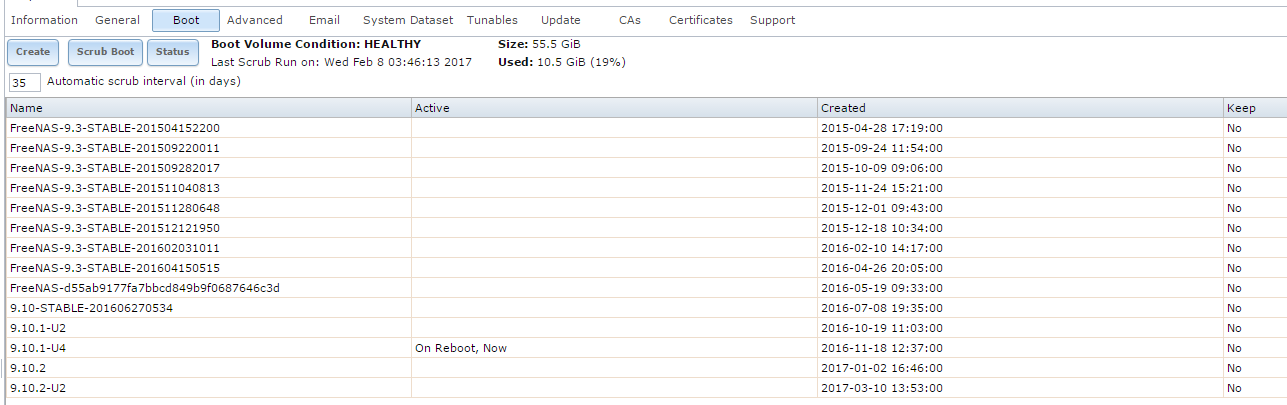Click created date 2016-07-08 19:35:00
1287x405 pixels.
(882, 308)
